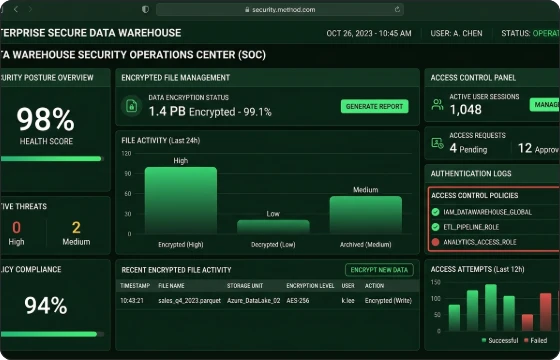Click the File Name column header
The image size is (560, 360).
pyautogui.click(x=171, y=286)
